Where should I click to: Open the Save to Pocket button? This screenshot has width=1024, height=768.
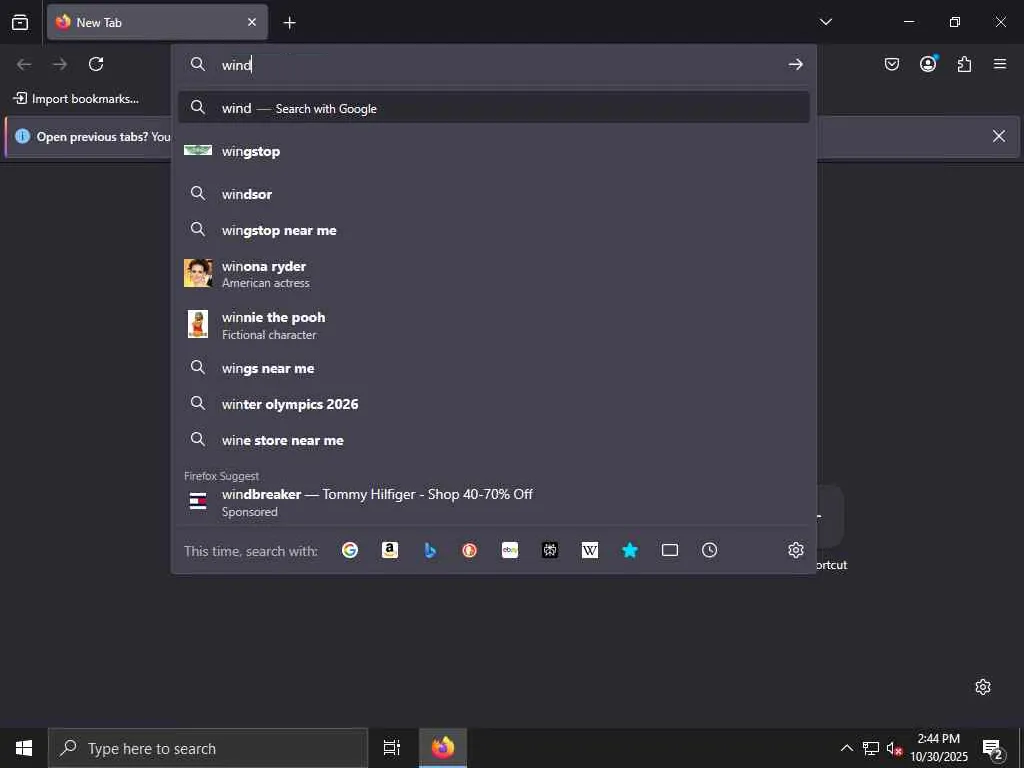pos(892,64)
